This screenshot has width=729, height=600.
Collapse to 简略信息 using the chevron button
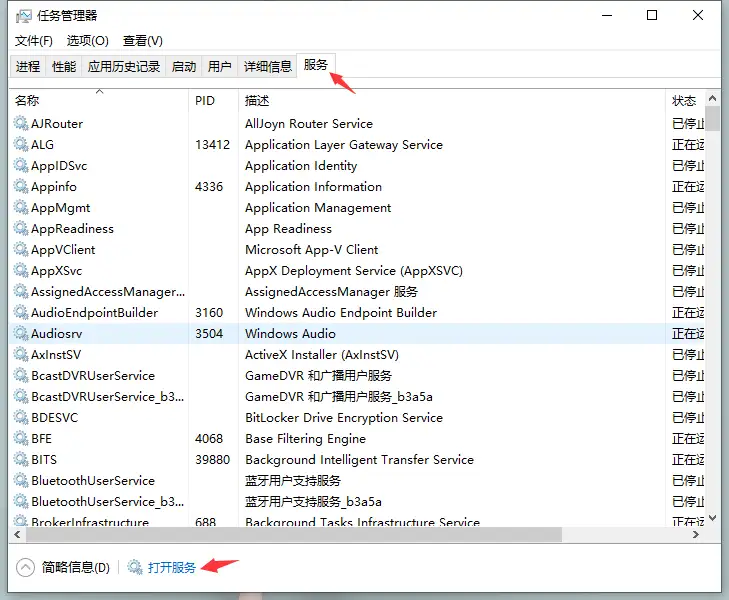[x=26, y=568]
